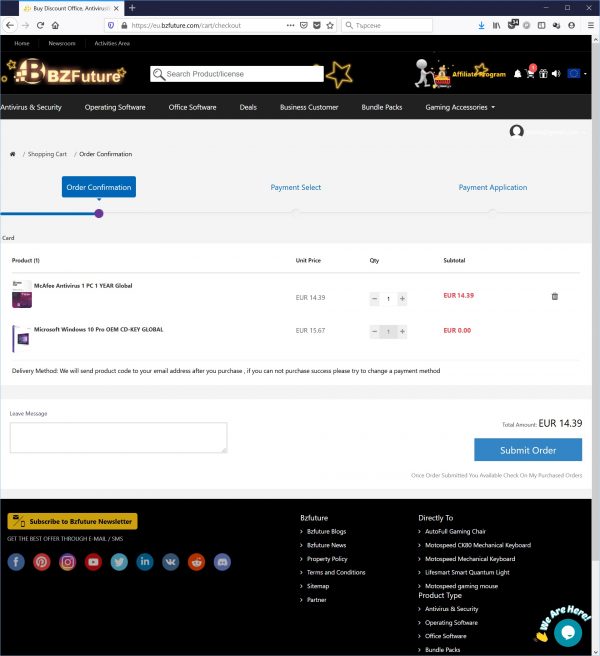The height and width of the screenshot is (656, 600).
Task: Open Office Software menu
Action: tap(192, 107)
